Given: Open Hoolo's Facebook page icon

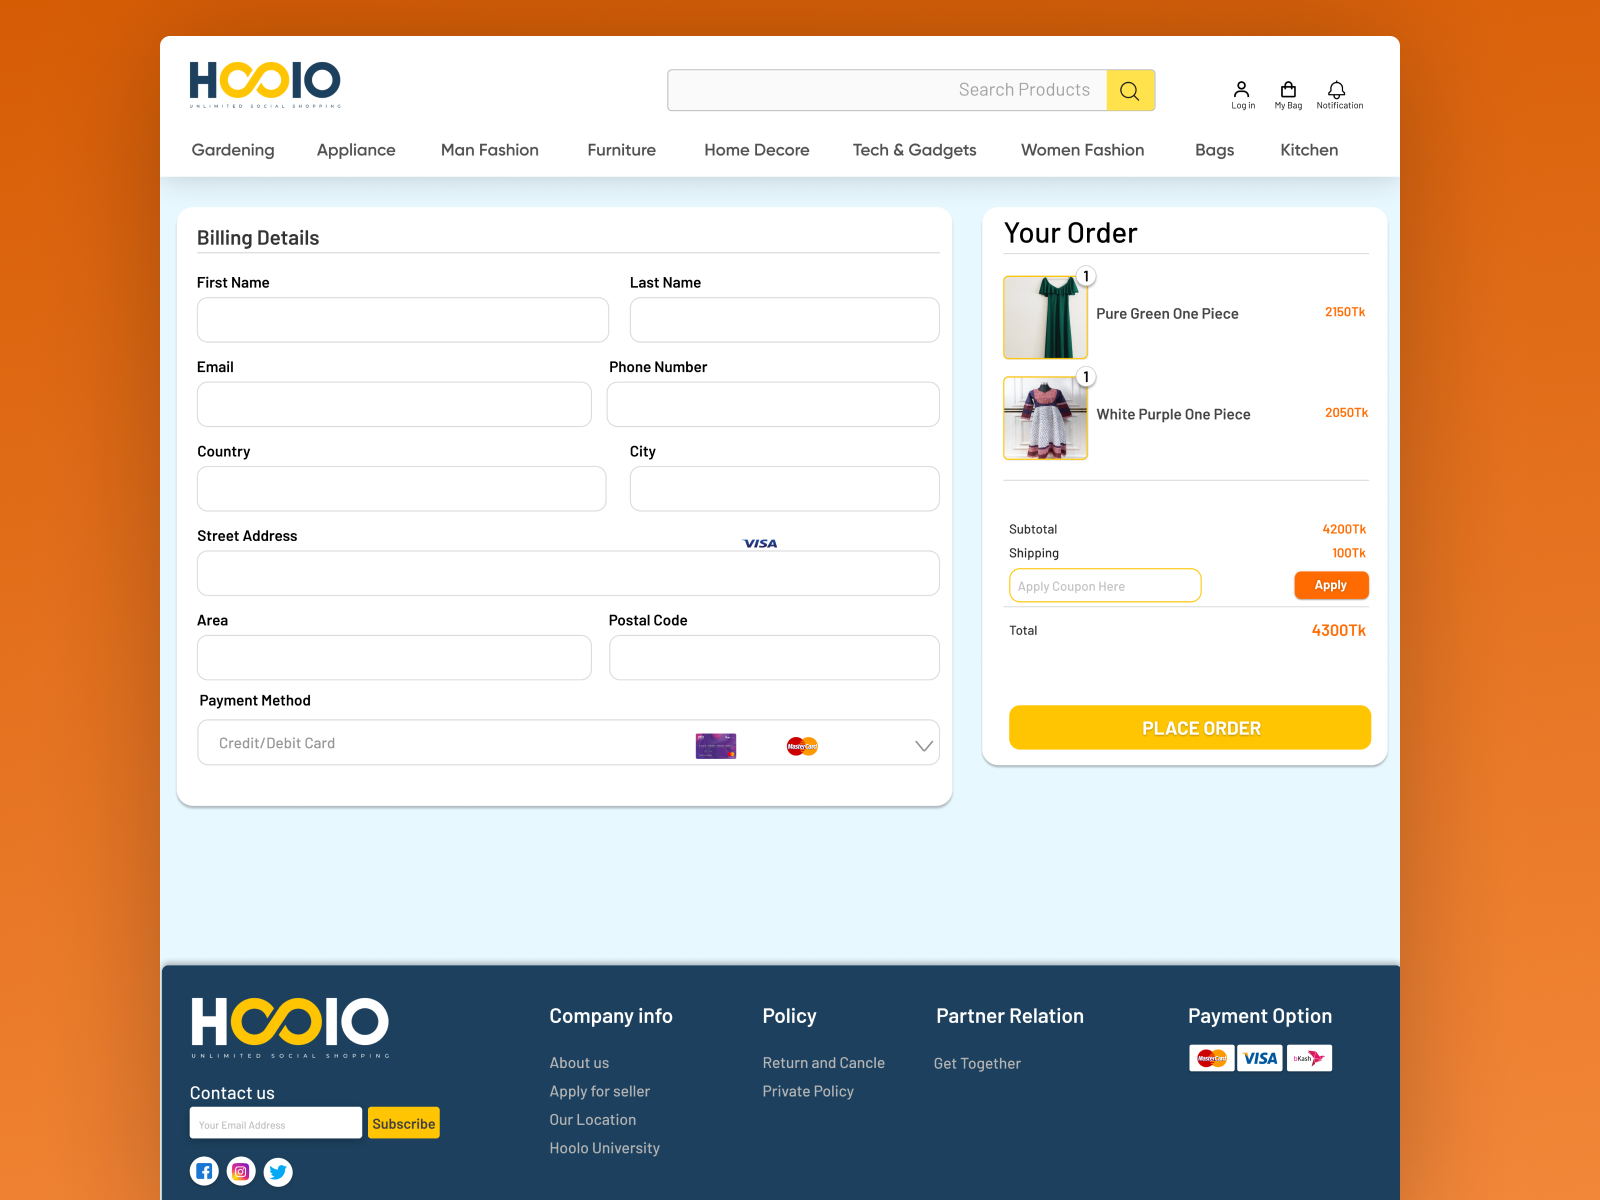Looking at the screenshot, I should (x=204, y=1171).
